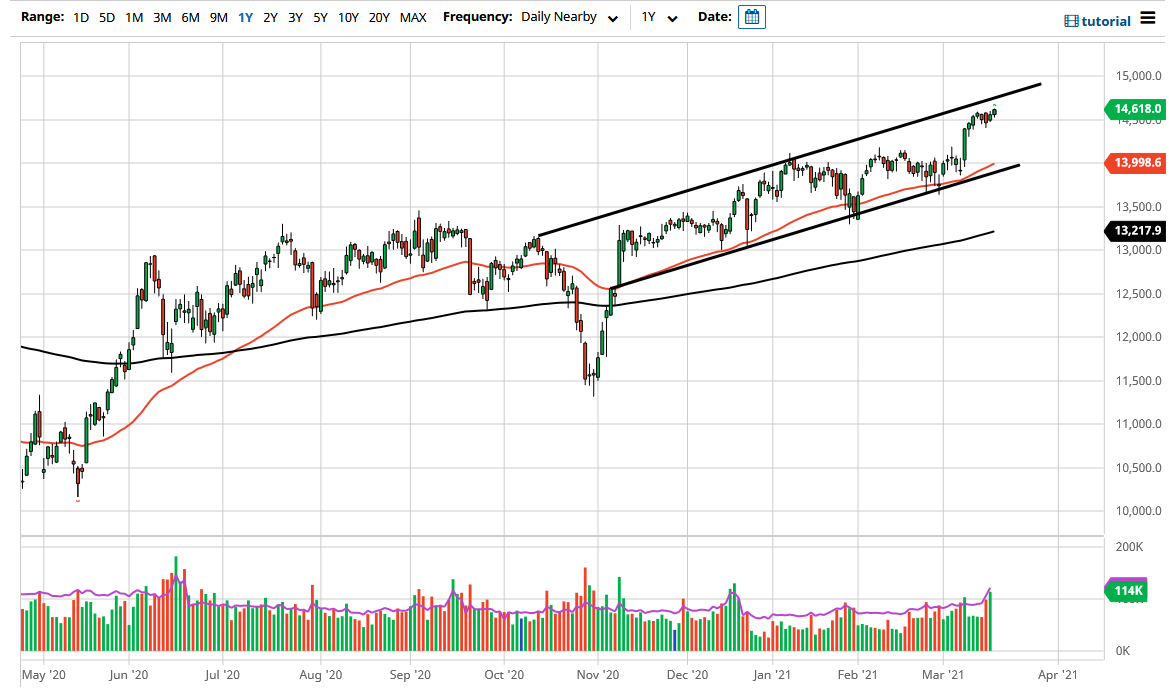This screenshot has height=693, width=1169.
Task: Select the active 1Y range tab
Action: 245,17
